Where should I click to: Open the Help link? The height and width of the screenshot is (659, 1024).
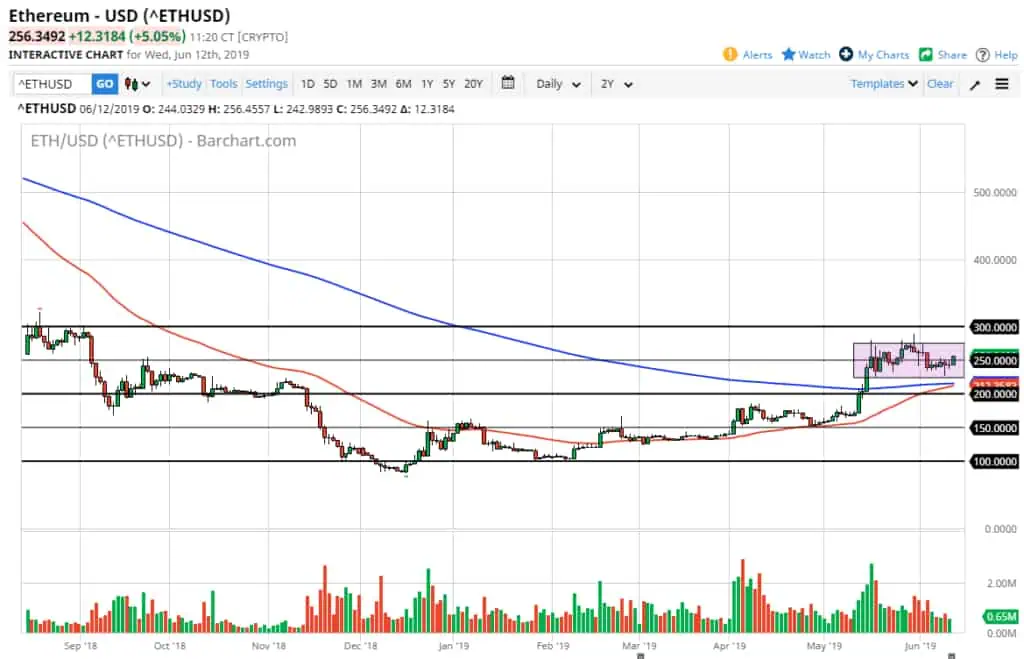point(1005,55)
